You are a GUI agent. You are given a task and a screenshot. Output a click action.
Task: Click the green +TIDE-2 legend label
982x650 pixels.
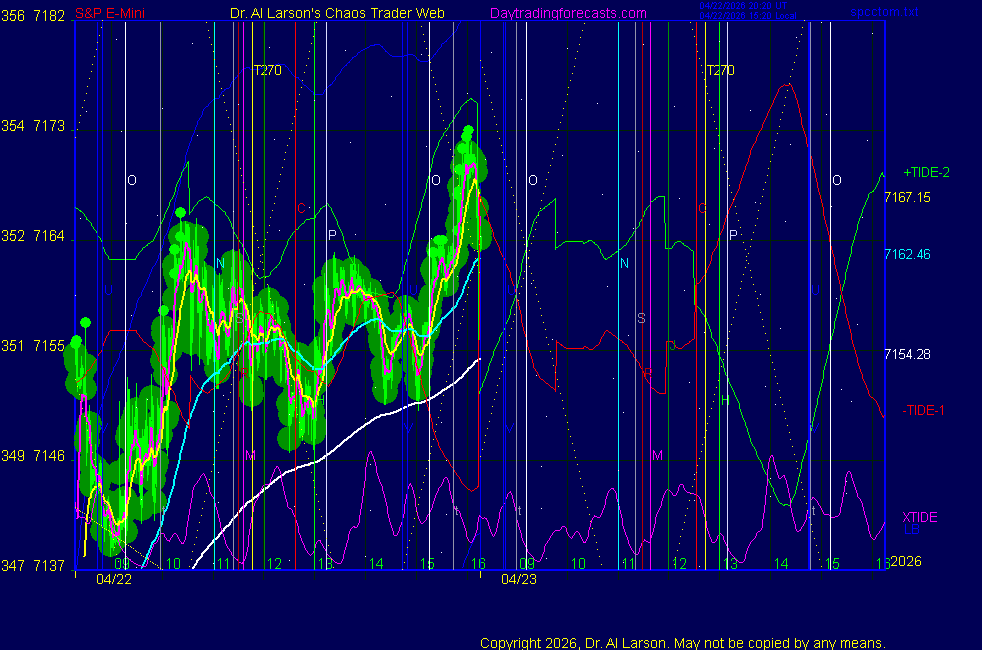[x=926, y=172]
